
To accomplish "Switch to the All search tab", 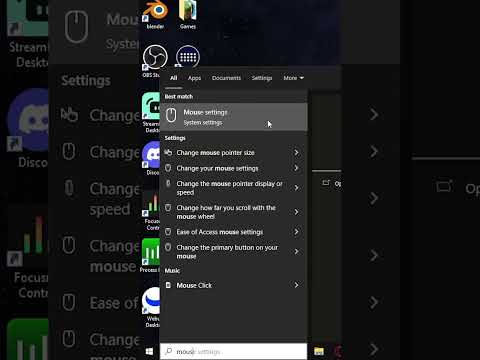I will click(x=173, y=78).
